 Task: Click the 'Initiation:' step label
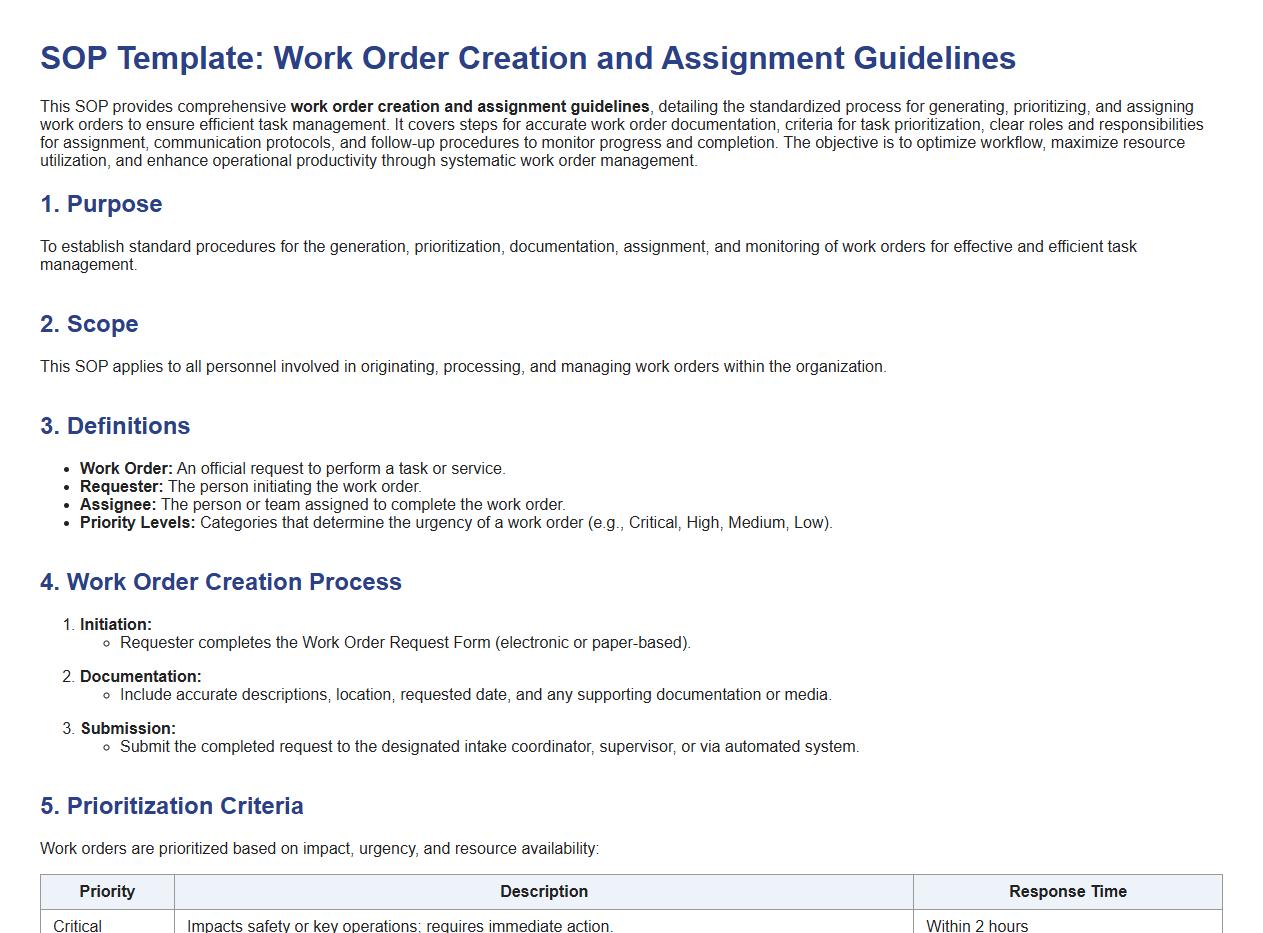click(x=116, y=625)
